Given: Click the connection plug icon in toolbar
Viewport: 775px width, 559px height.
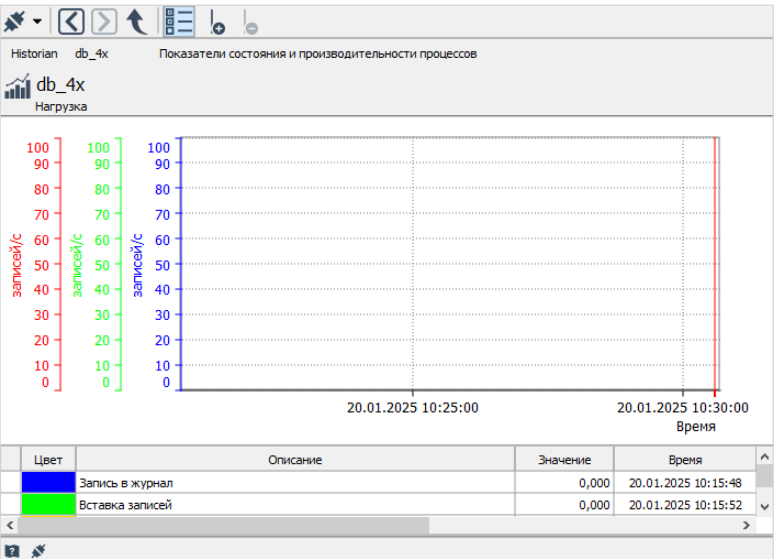Looking at the screenshot, I should (15, 20).
